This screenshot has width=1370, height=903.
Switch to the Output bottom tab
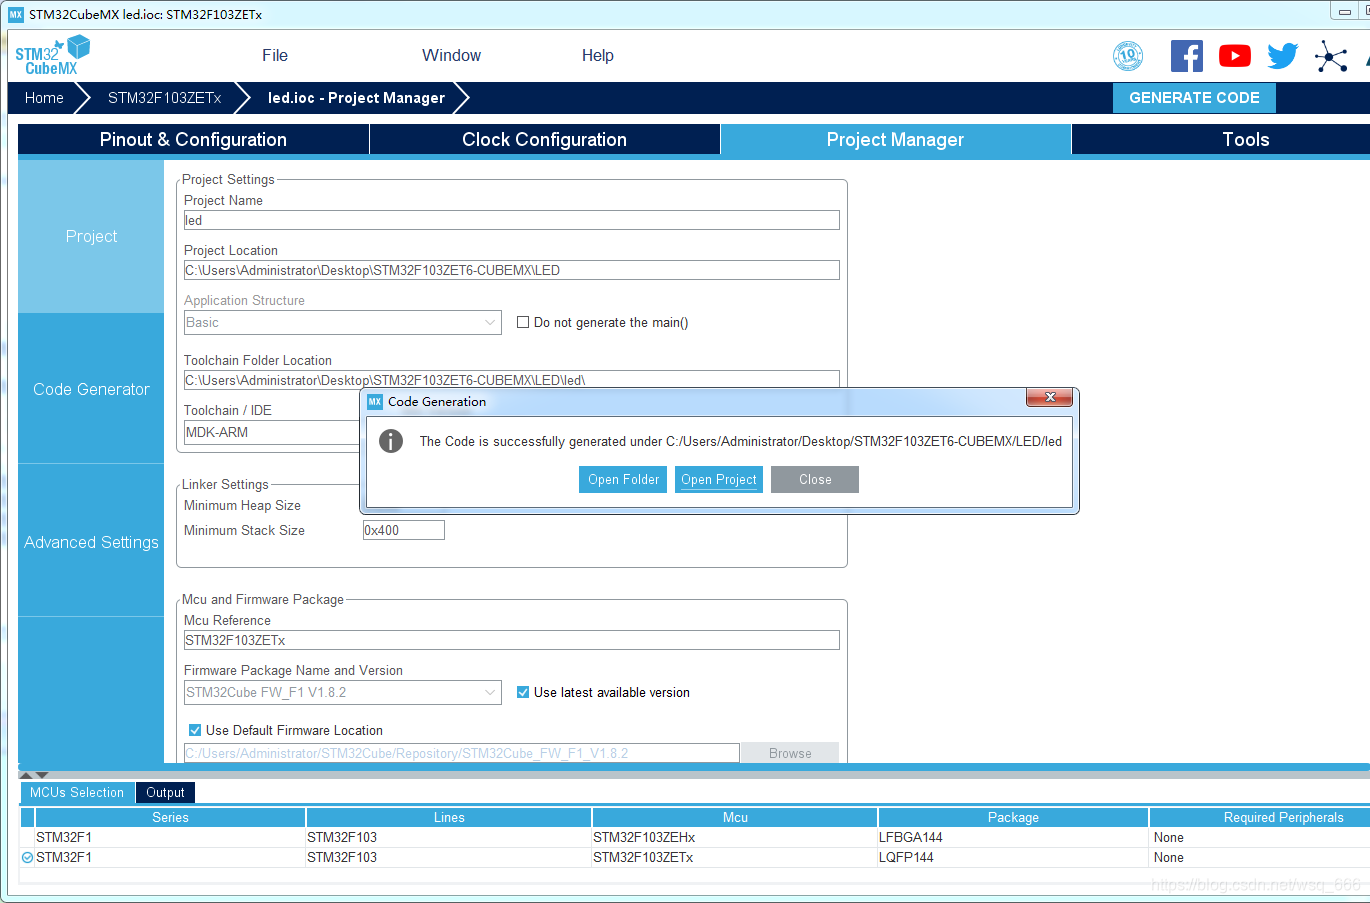point(165,792)
